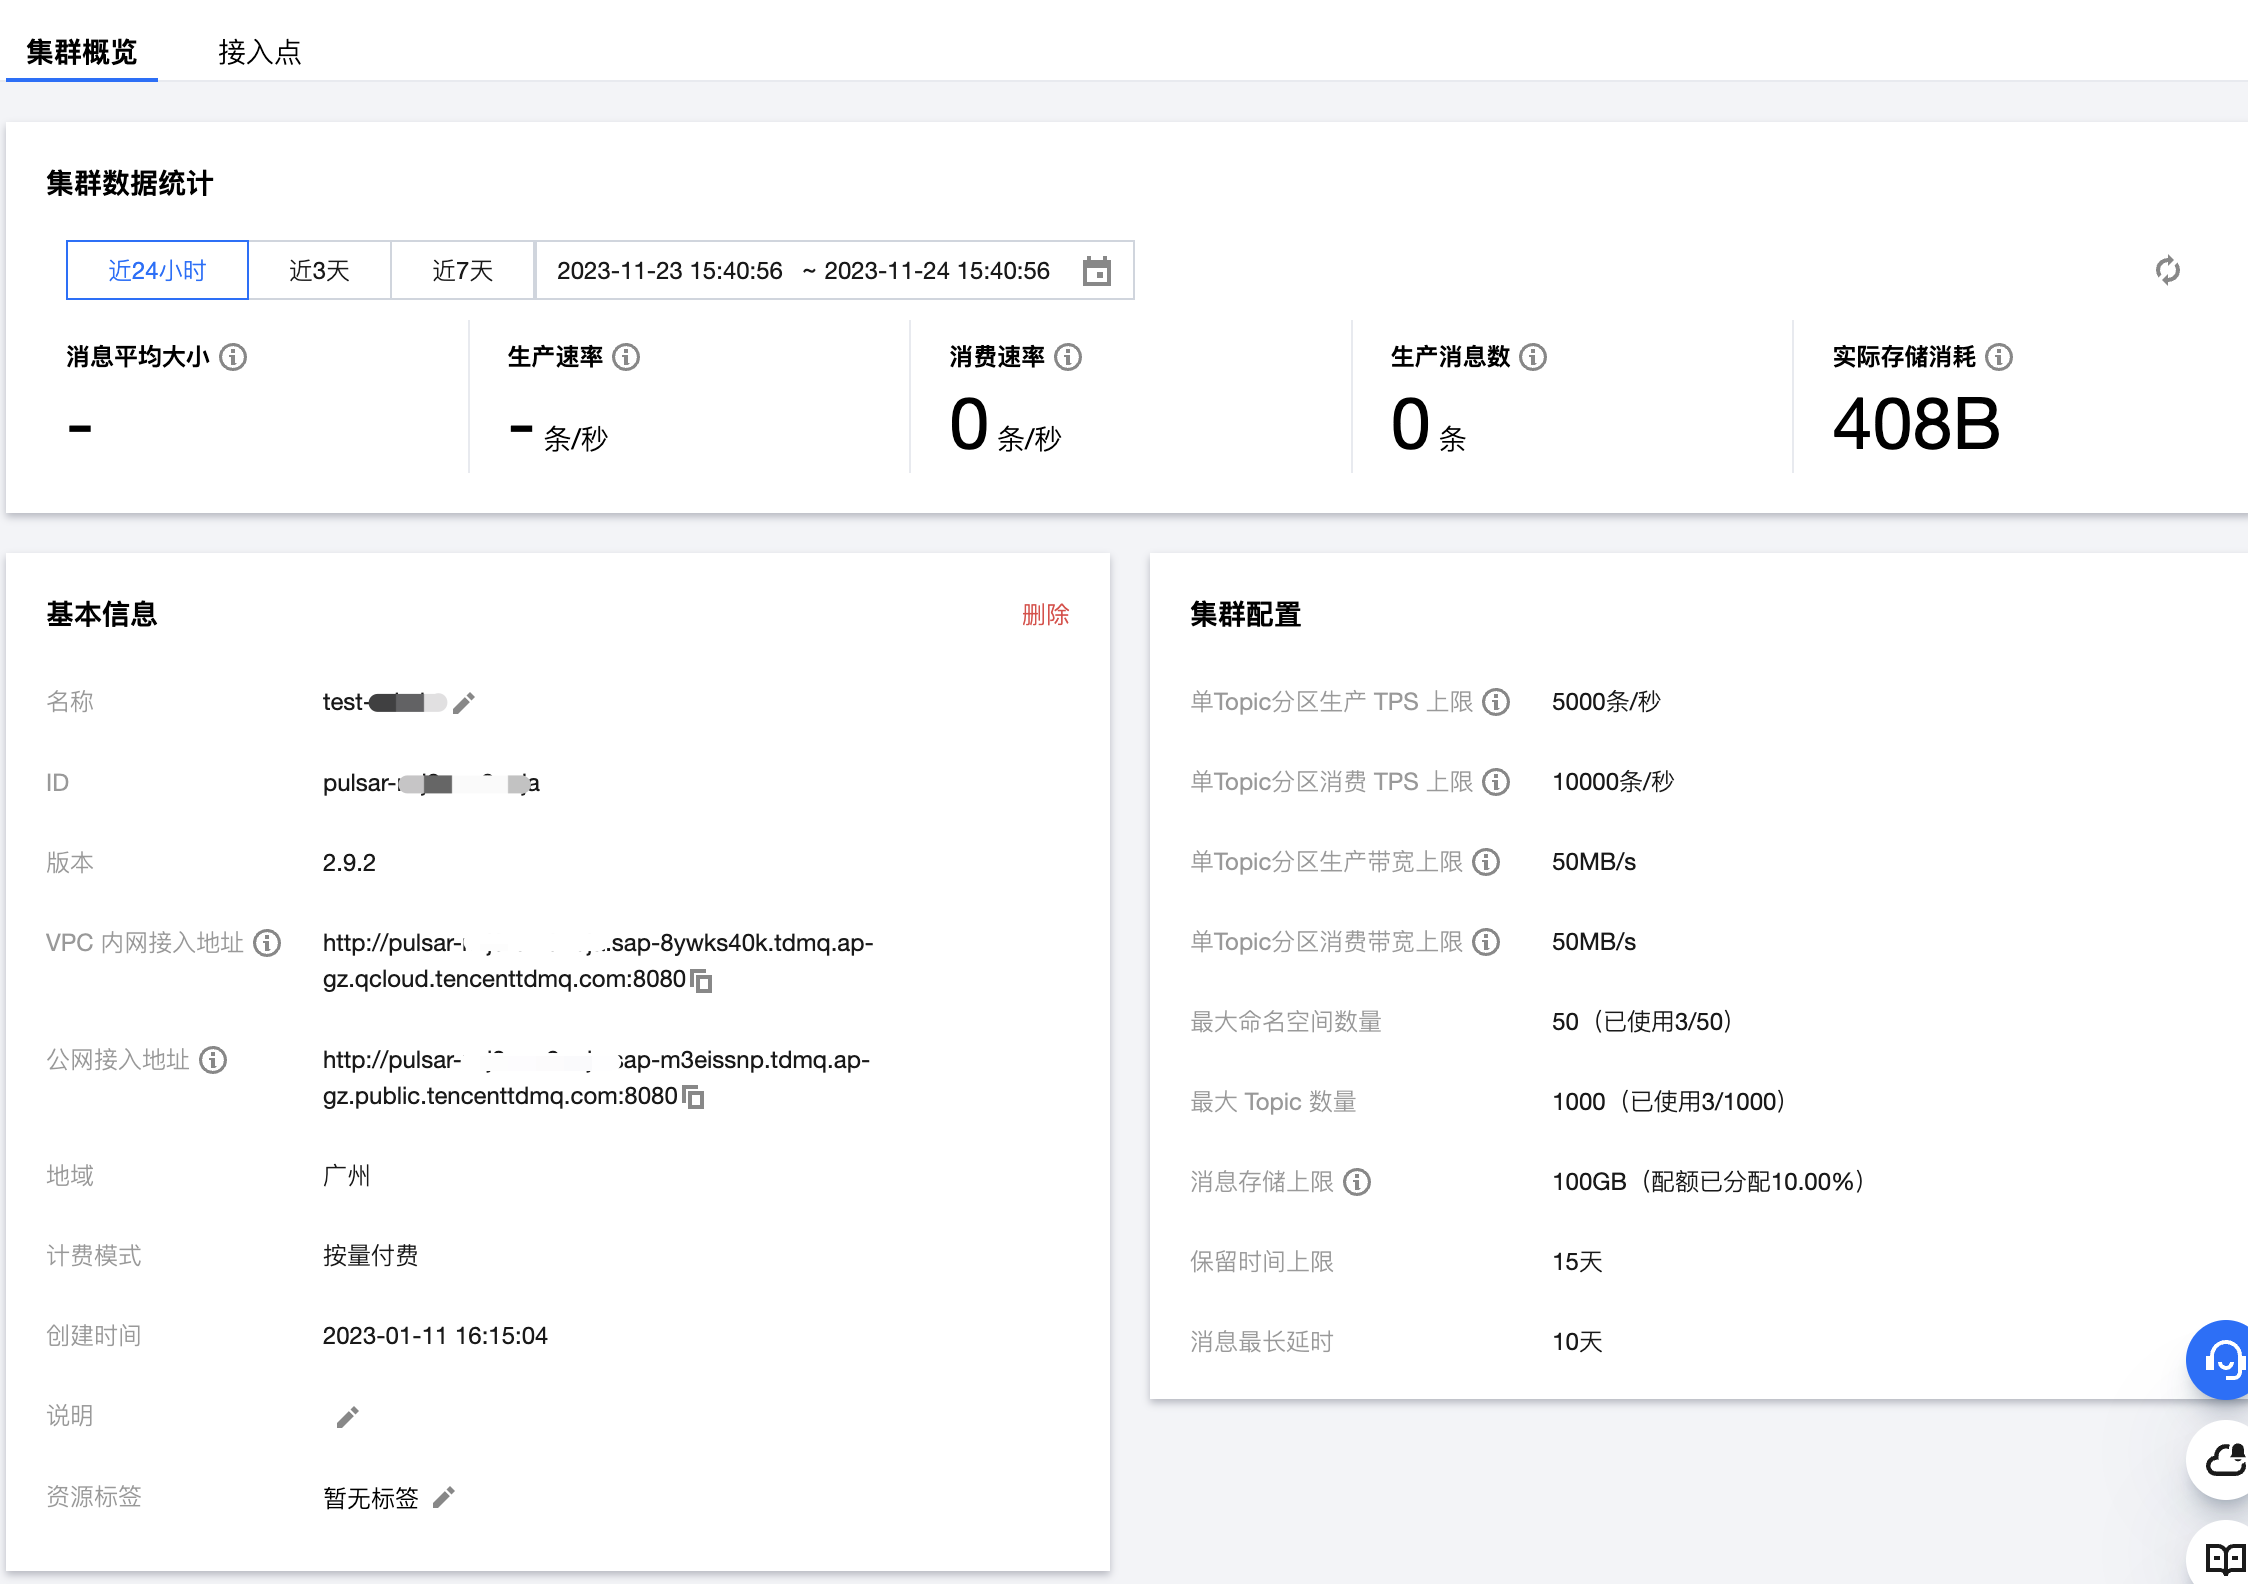2248x1584 pixels.
Task: Copy the VPC internal access address
Action: [x=702, y=981]
